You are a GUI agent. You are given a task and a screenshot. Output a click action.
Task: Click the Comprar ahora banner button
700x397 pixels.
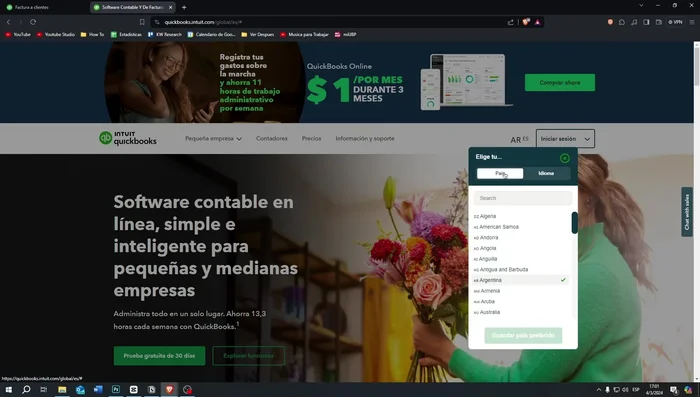pyautogui.click(x=560, y=83)
